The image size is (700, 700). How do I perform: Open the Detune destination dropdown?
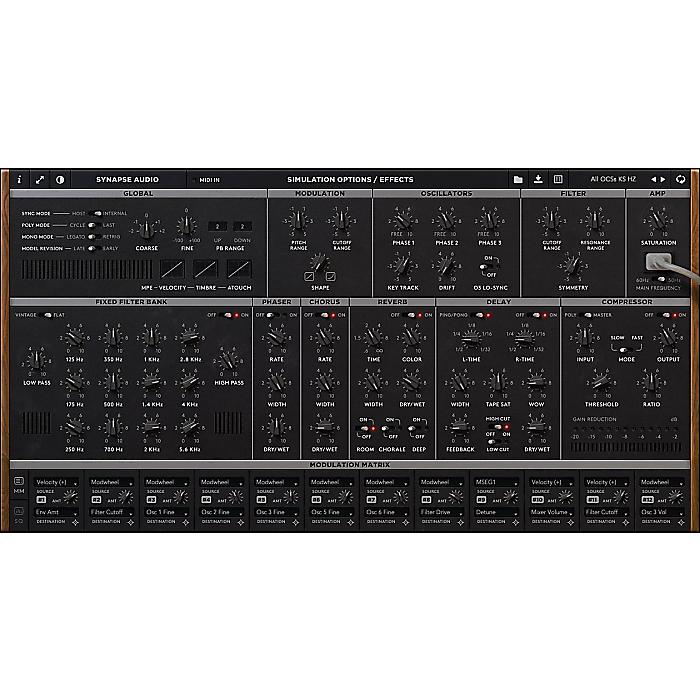coord(496,511)
